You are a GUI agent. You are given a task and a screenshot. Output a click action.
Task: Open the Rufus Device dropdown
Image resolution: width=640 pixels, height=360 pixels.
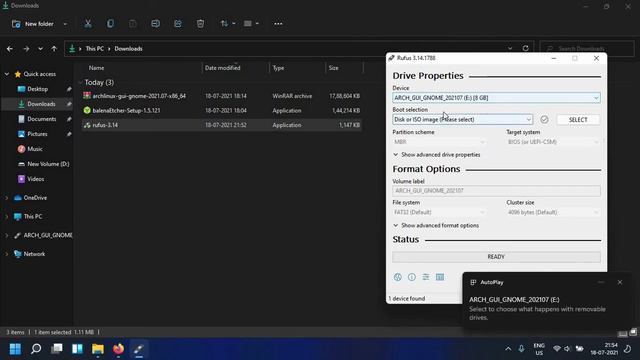click(x=496, y=98)
